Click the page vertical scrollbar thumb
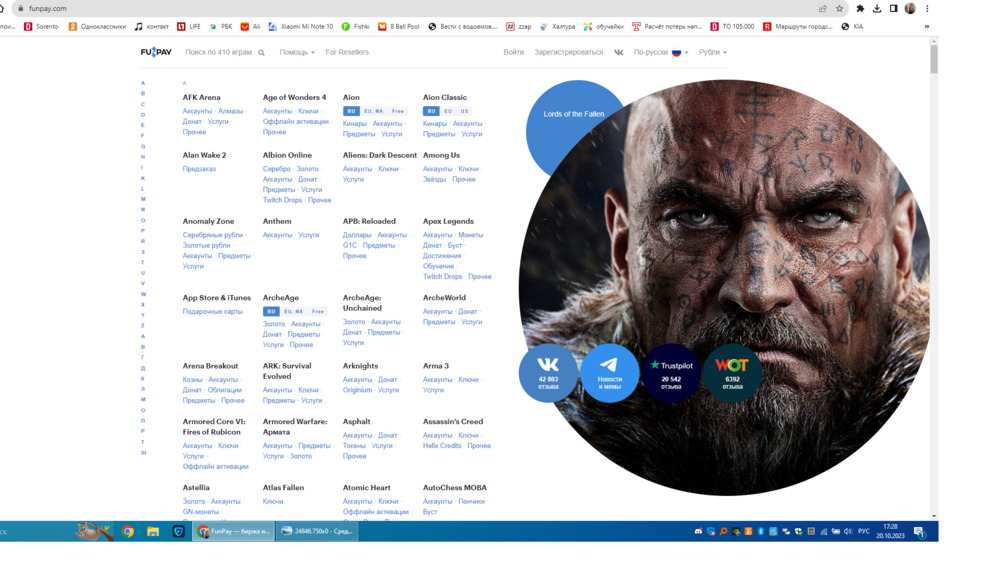 (x=934, y=59)
